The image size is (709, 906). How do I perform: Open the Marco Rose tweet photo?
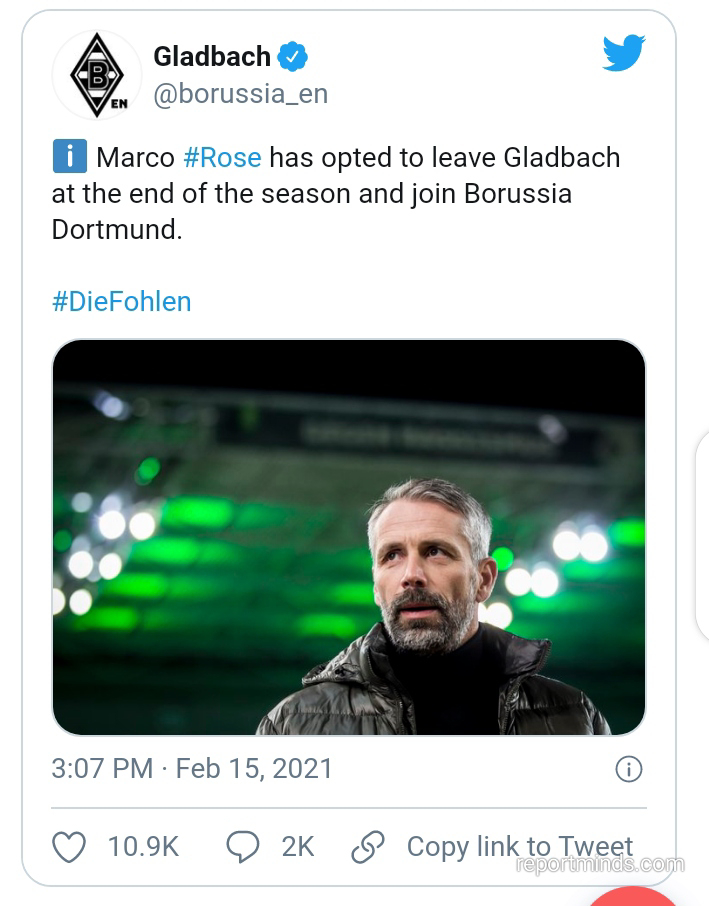click(348, 538)
